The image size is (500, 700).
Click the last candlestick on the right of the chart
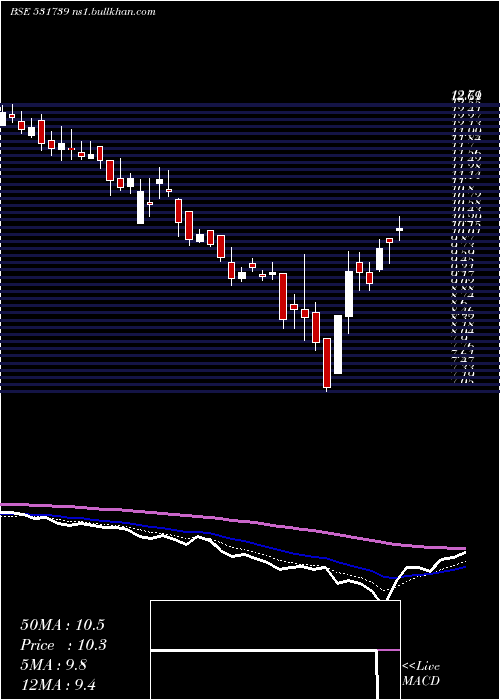pos(400,229)
